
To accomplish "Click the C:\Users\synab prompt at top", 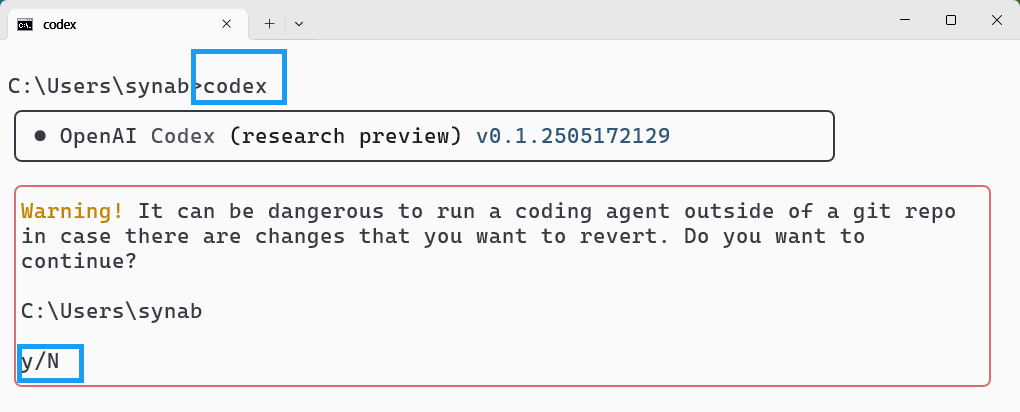I will [x=98, y=87].
